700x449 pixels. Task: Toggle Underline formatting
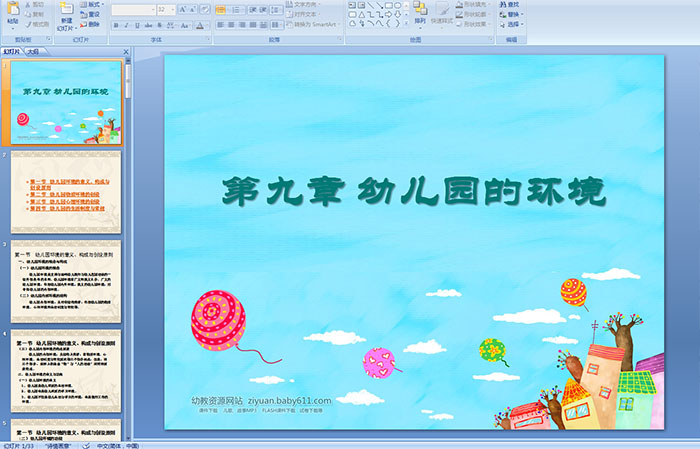pyautogui.click(x=137, y=25)
